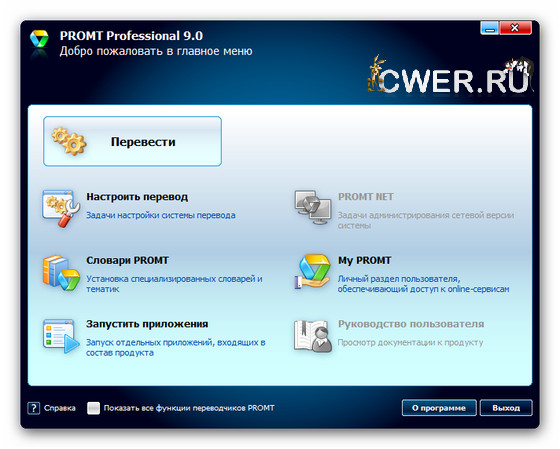The height and width of the screenshot is (449, 560).
Task: Click the text Задачи администрирования сетевой версии системы
Action: [x=426, y=220]
